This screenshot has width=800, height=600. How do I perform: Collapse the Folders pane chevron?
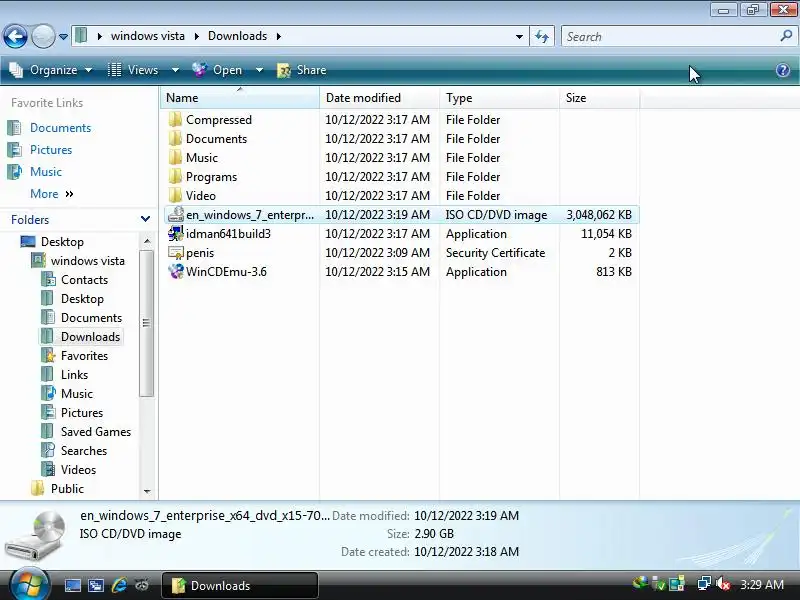click(145, 219)
